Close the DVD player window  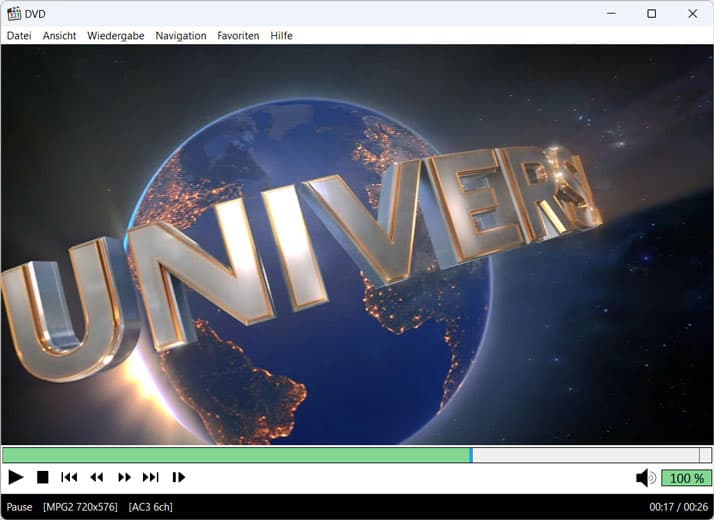pos(693,14)
